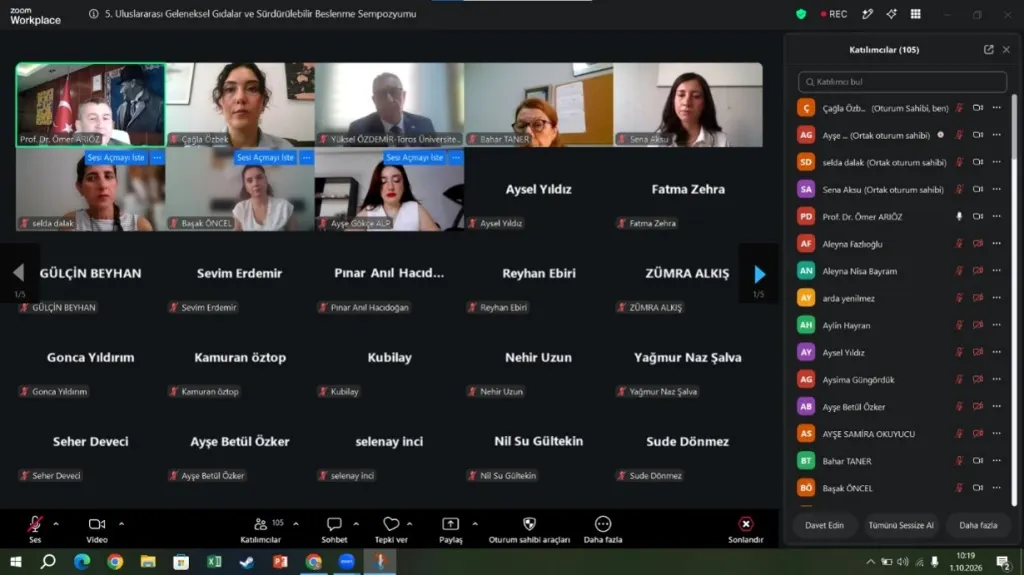Toggle microphone with the Ses button
Image resolution: width=1024 pixels, height=575 pixels.
(x=35, y=529)
